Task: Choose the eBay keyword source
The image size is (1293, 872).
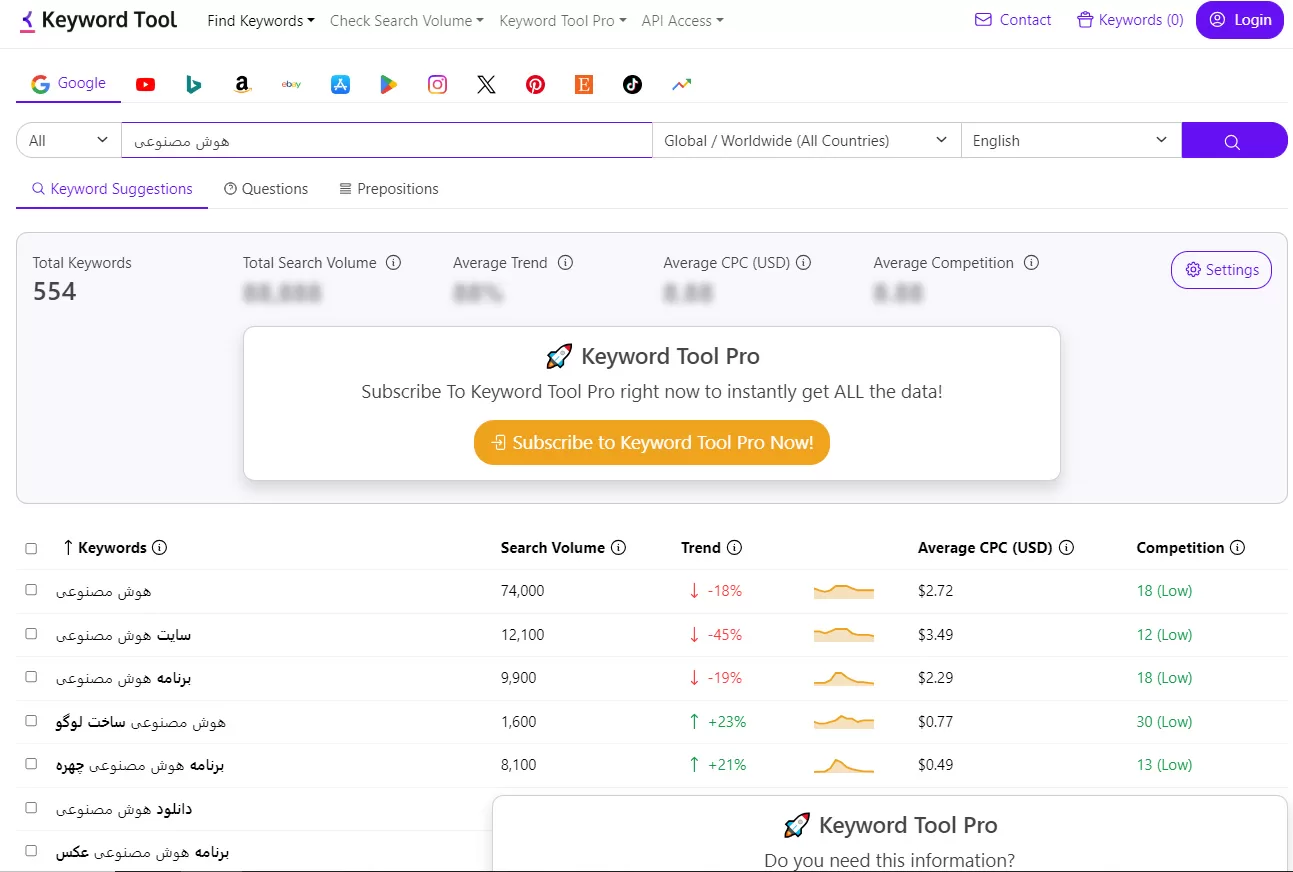Action: [x=291, y=85]
